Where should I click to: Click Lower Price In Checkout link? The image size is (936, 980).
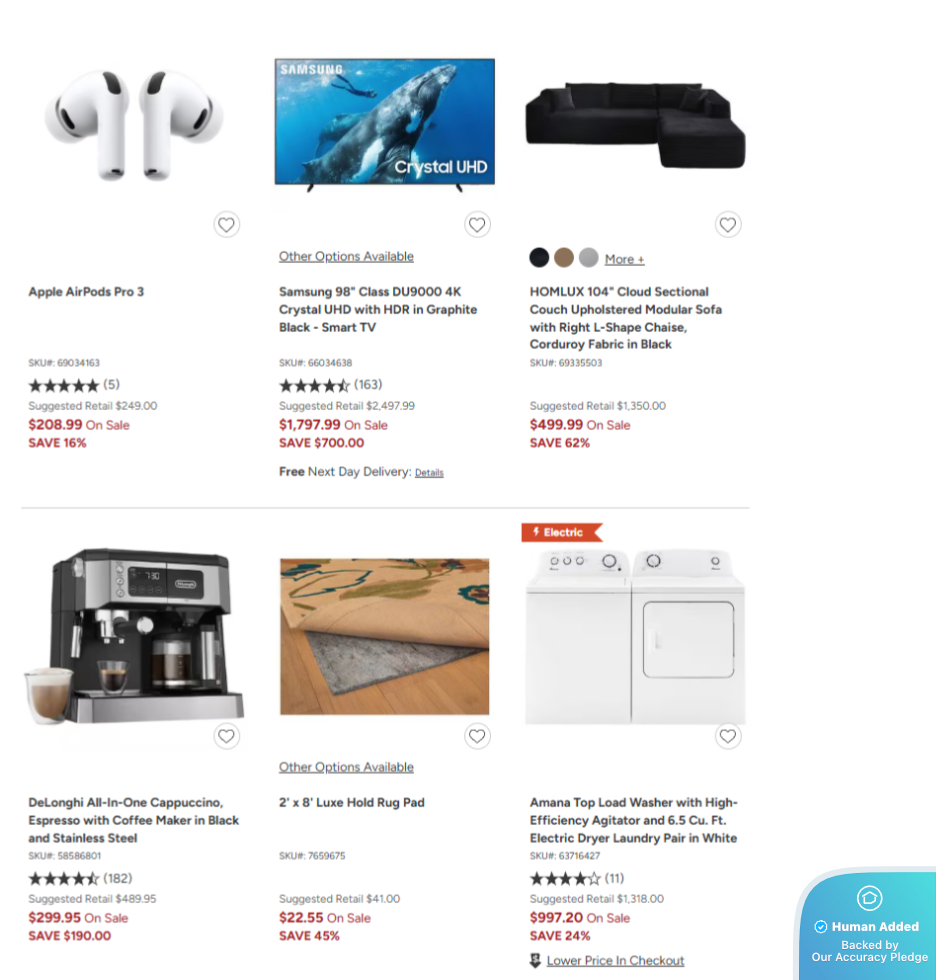pos(615,961)
